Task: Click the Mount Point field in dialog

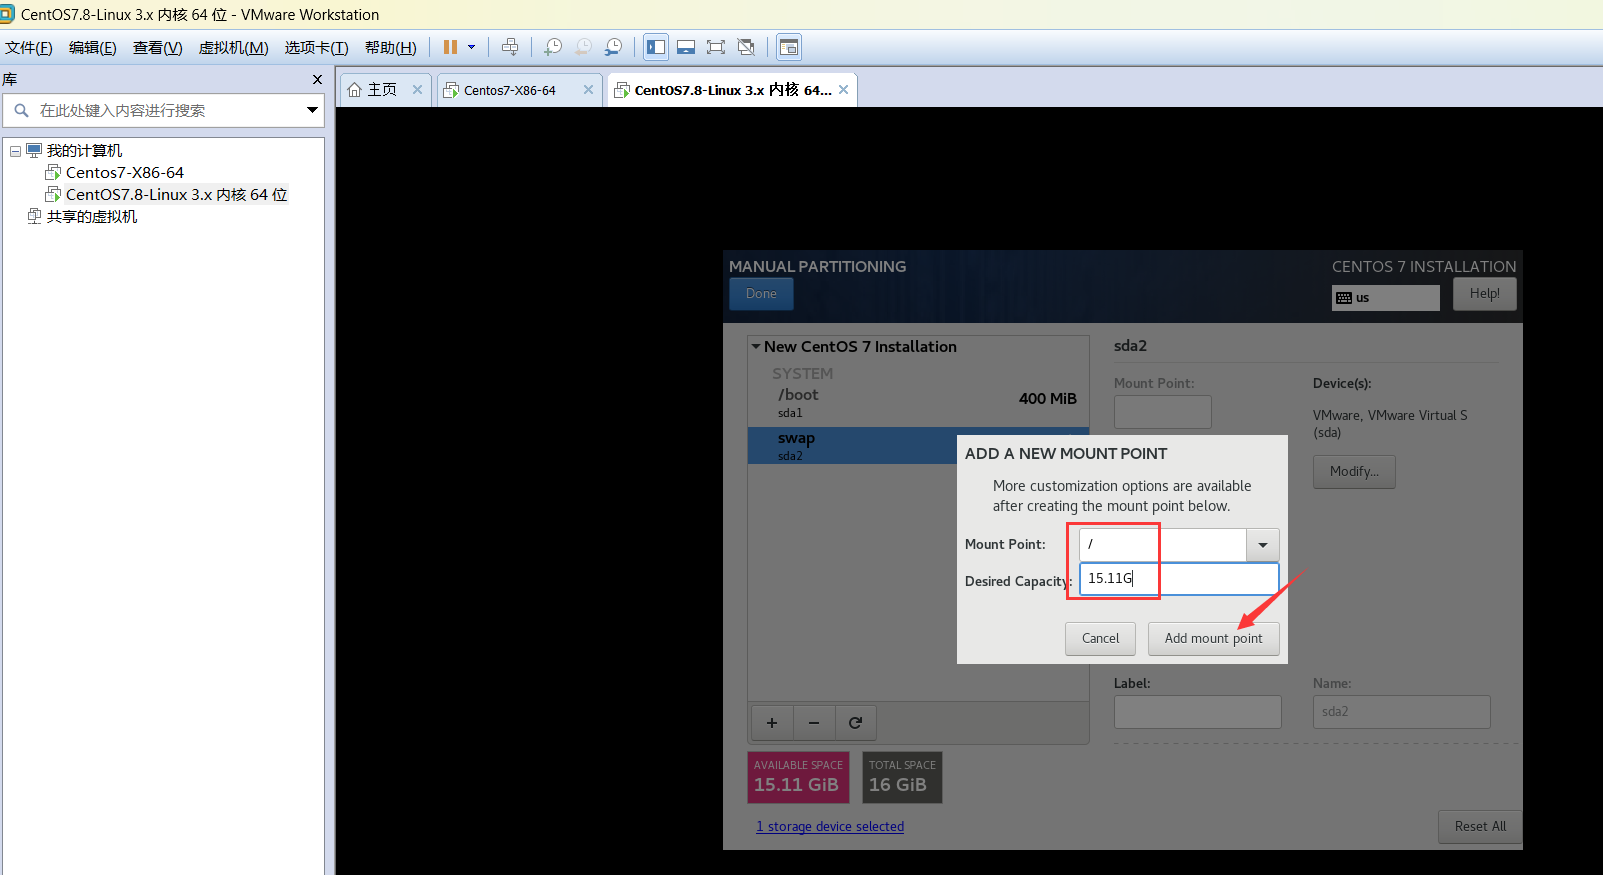Action: pyautogui.click(x=1163, y=545)
